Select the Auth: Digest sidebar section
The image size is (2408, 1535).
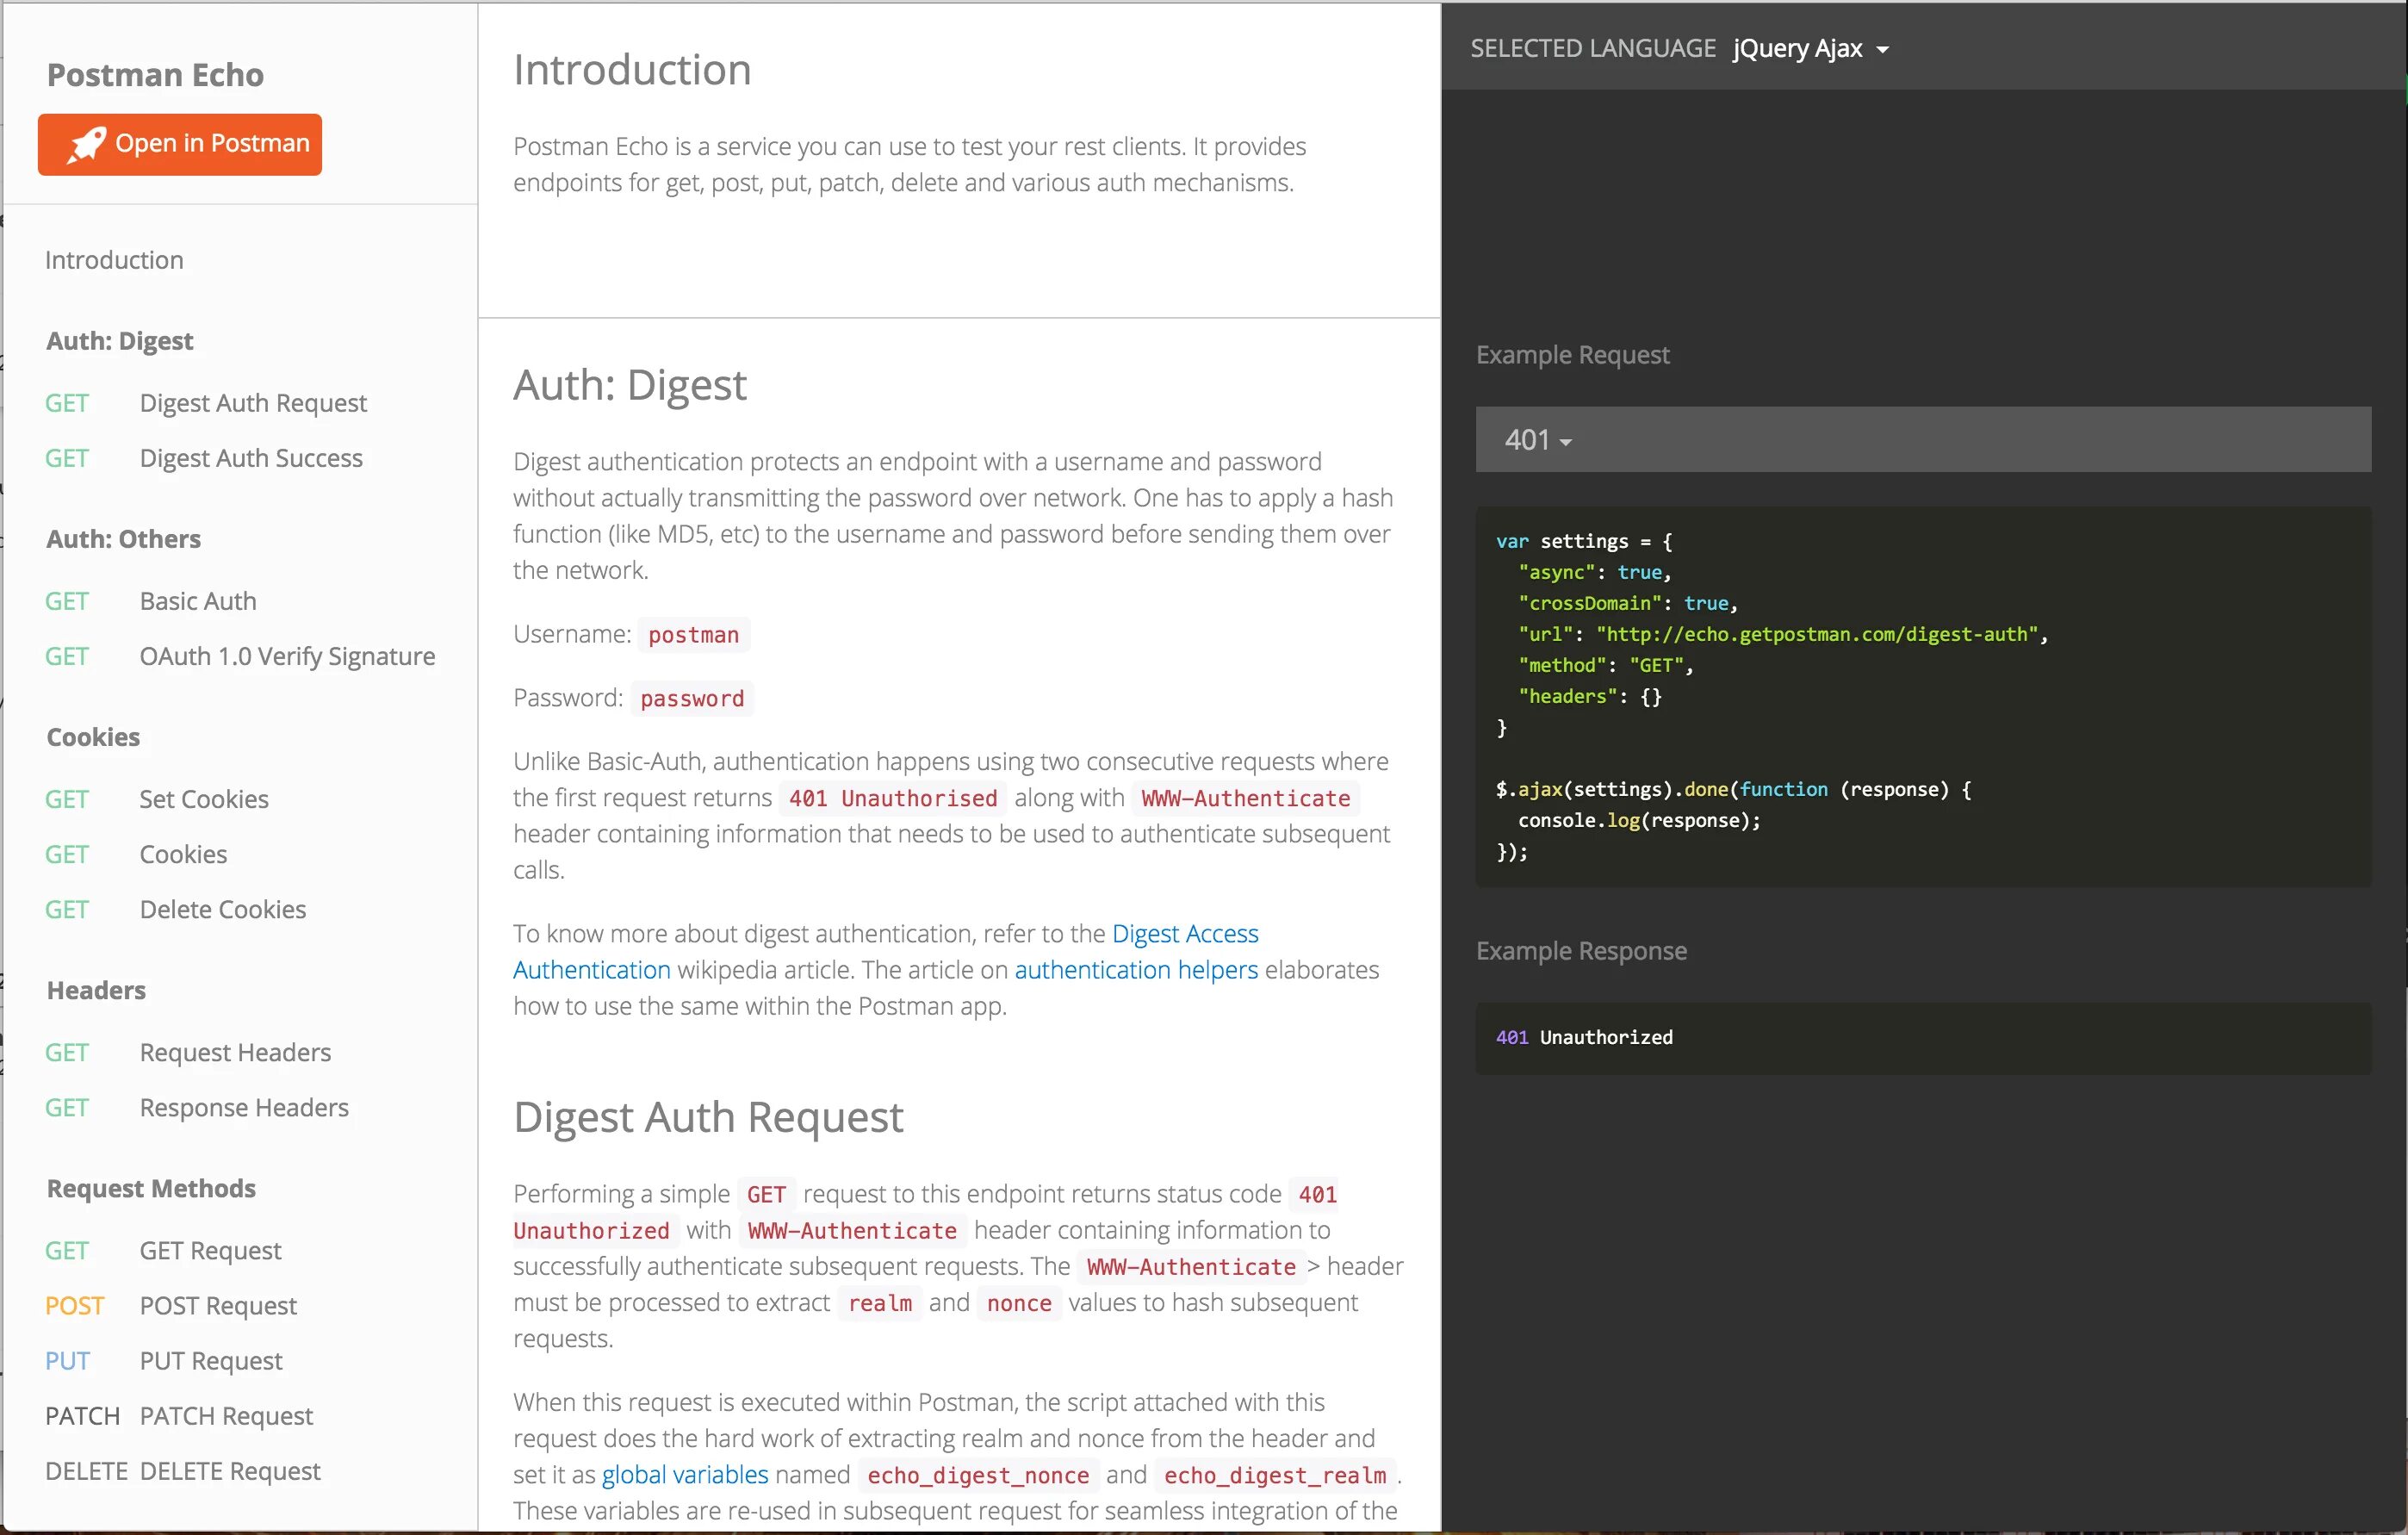[x=120, y=341]
